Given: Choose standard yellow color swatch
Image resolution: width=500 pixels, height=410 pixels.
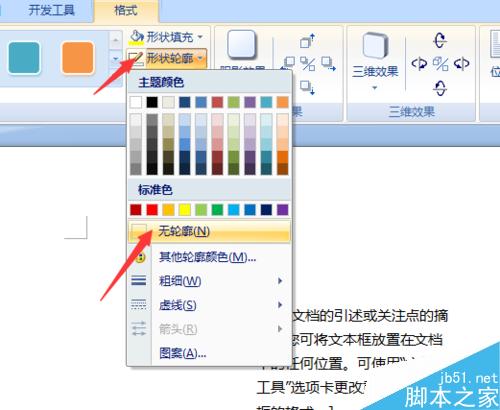Looking at the screenshot, I should pyautogui.click(x=185, y=210).
